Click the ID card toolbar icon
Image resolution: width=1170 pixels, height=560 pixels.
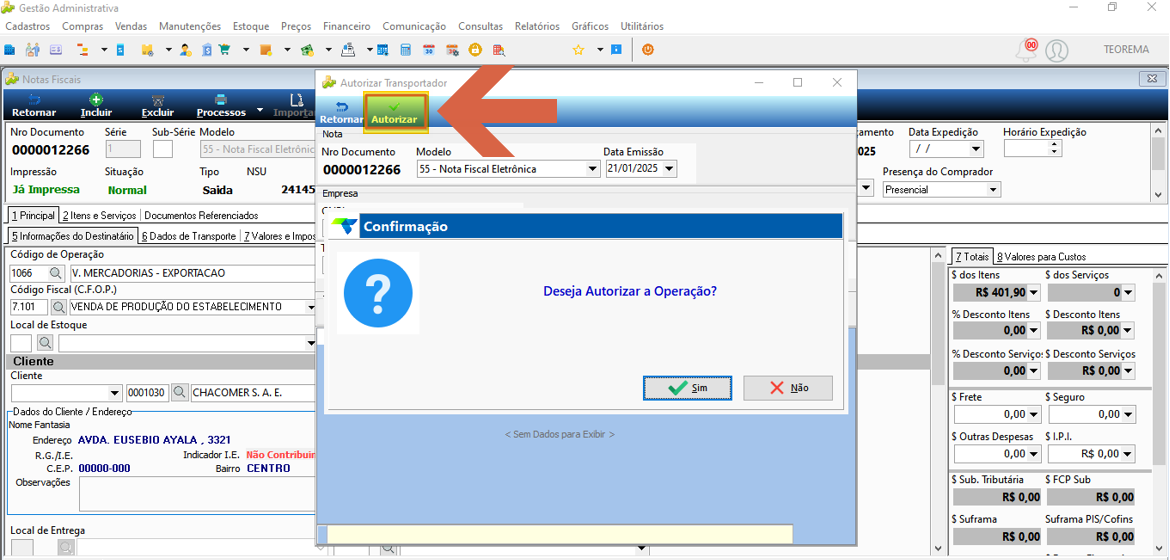56,50
